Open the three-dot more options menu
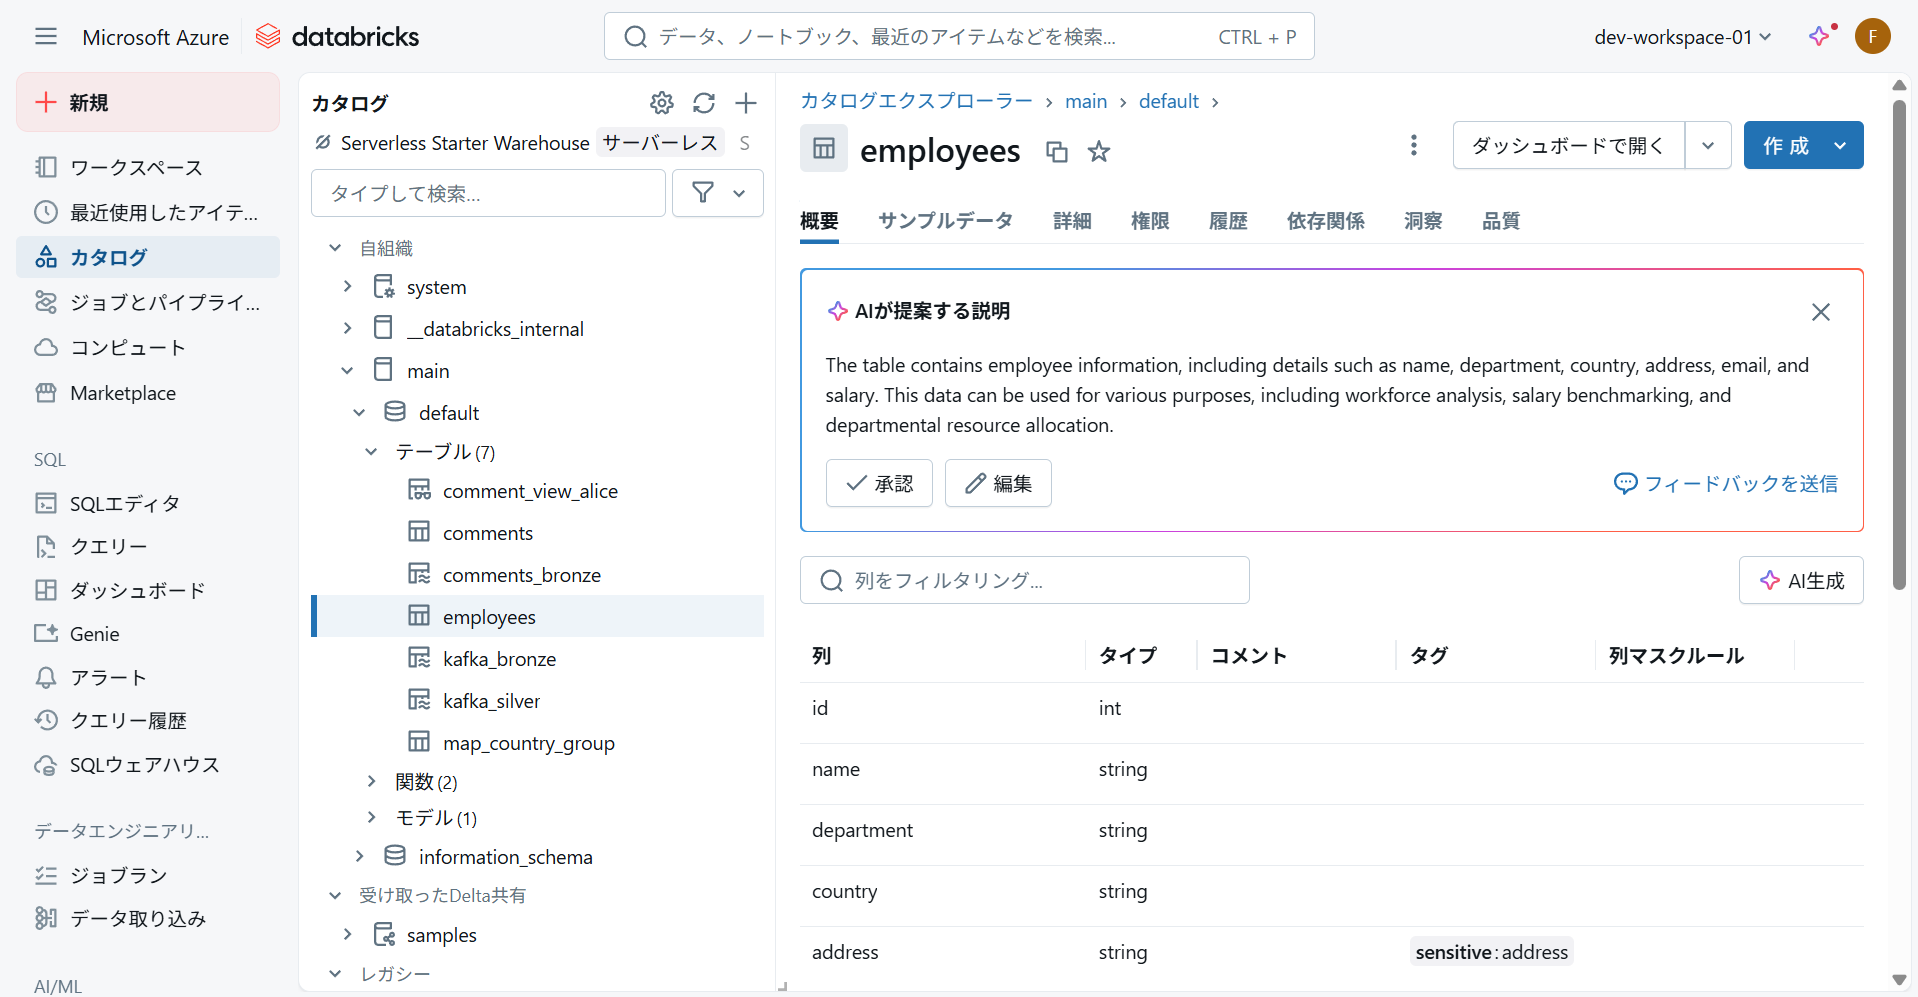1918x997 pixels. click(x=1414, y=146)
